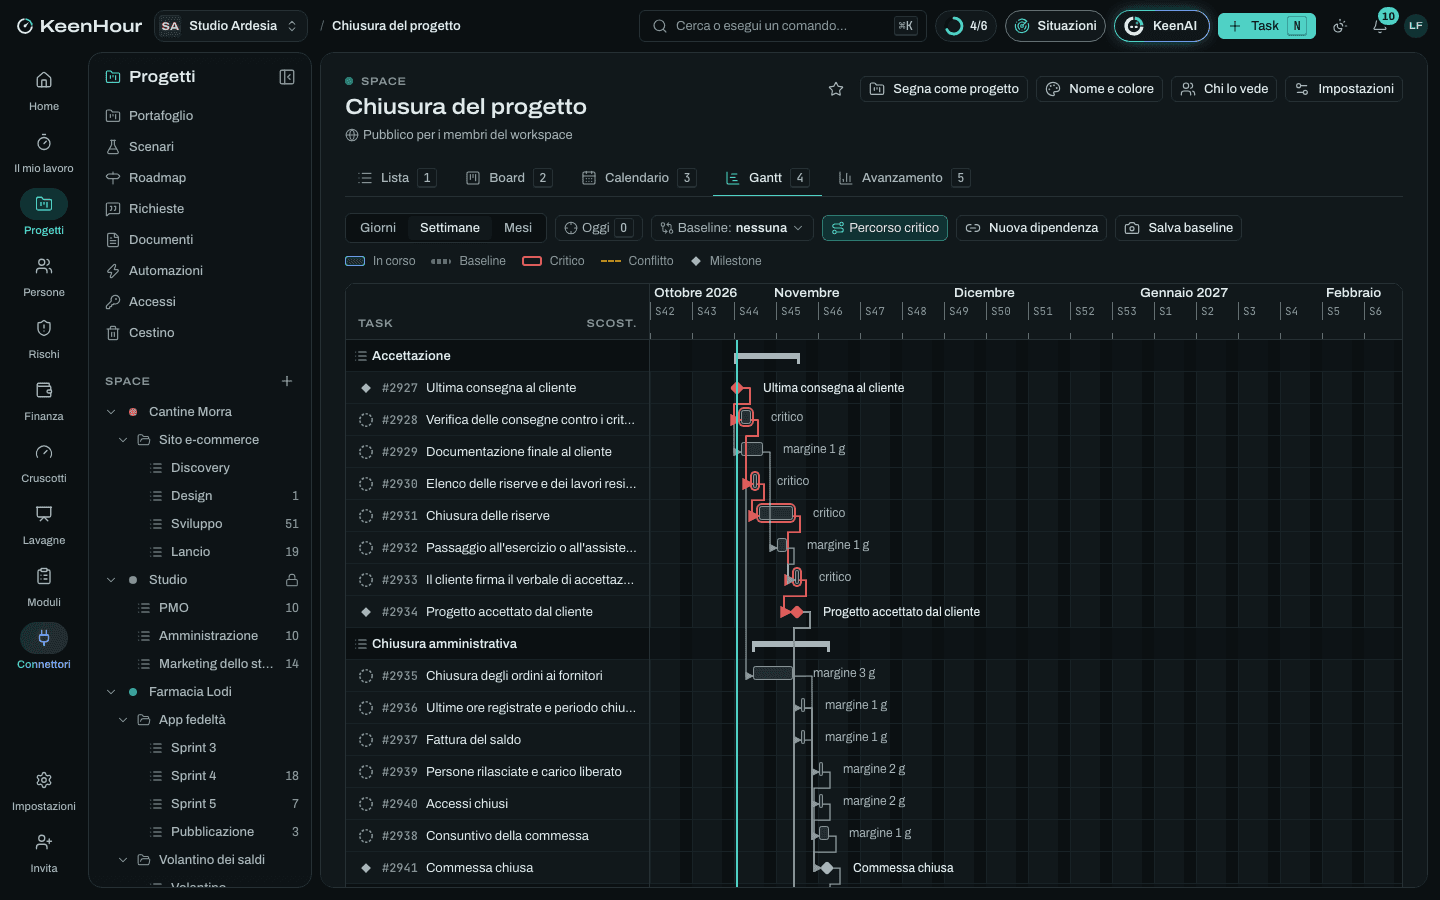Viewport: 1440px width, 900px height.
Task: Open Home in the left rail
Action: click(x=44, y=90)
